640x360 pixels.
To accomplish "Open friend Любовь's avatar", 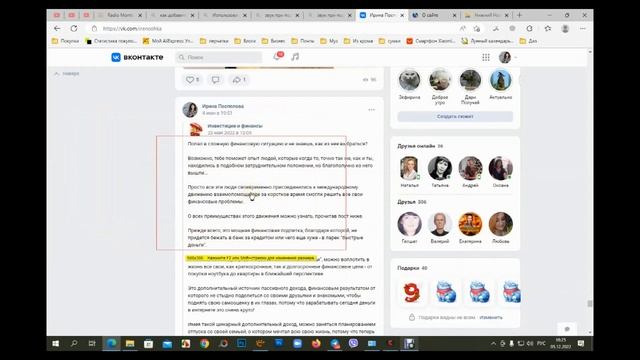I will (x=500, y=224).
